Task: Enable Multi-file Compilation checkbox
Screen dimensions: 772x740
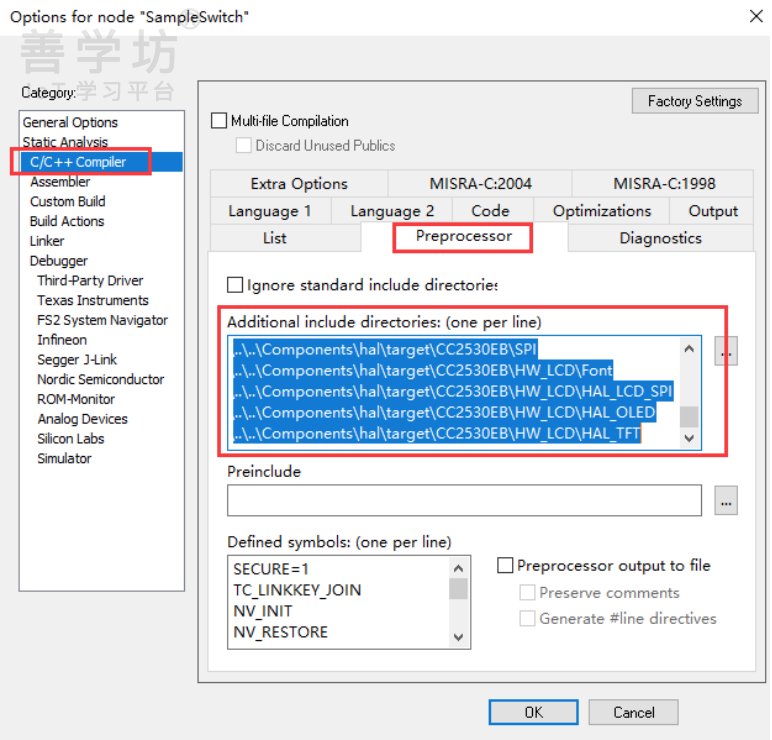Action: pyautogui.click(x=219, y=121)
